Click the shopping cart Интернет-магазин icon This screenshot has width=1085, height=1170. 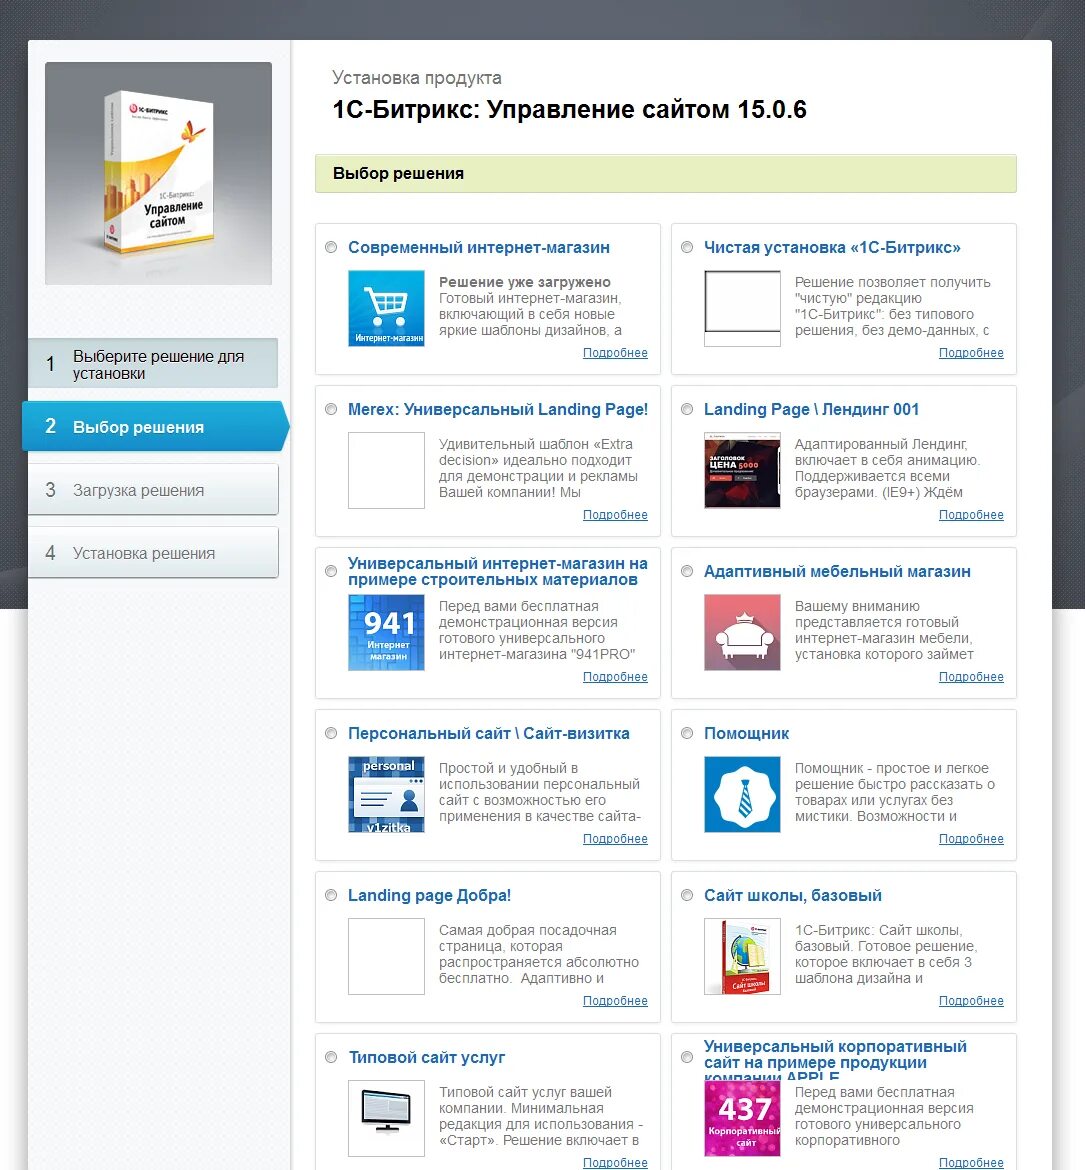(386, 308)
